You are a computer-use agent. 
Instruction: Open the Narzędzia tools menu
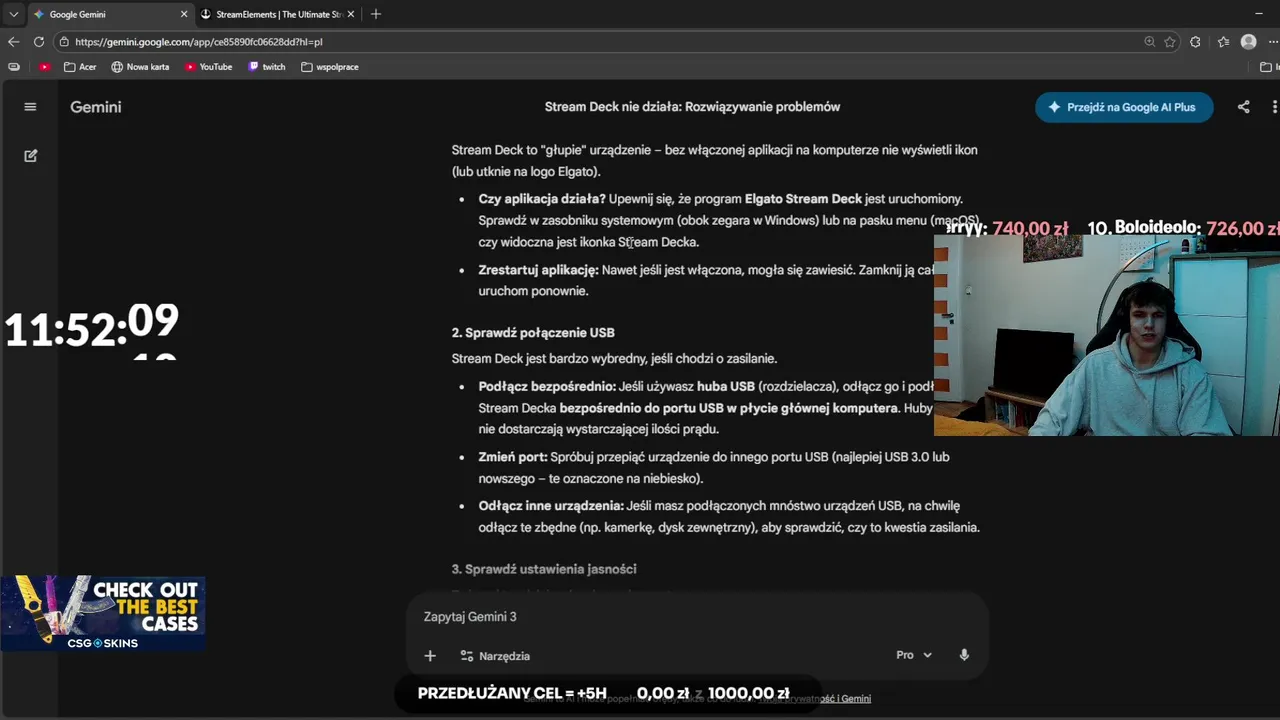(495, 656)
